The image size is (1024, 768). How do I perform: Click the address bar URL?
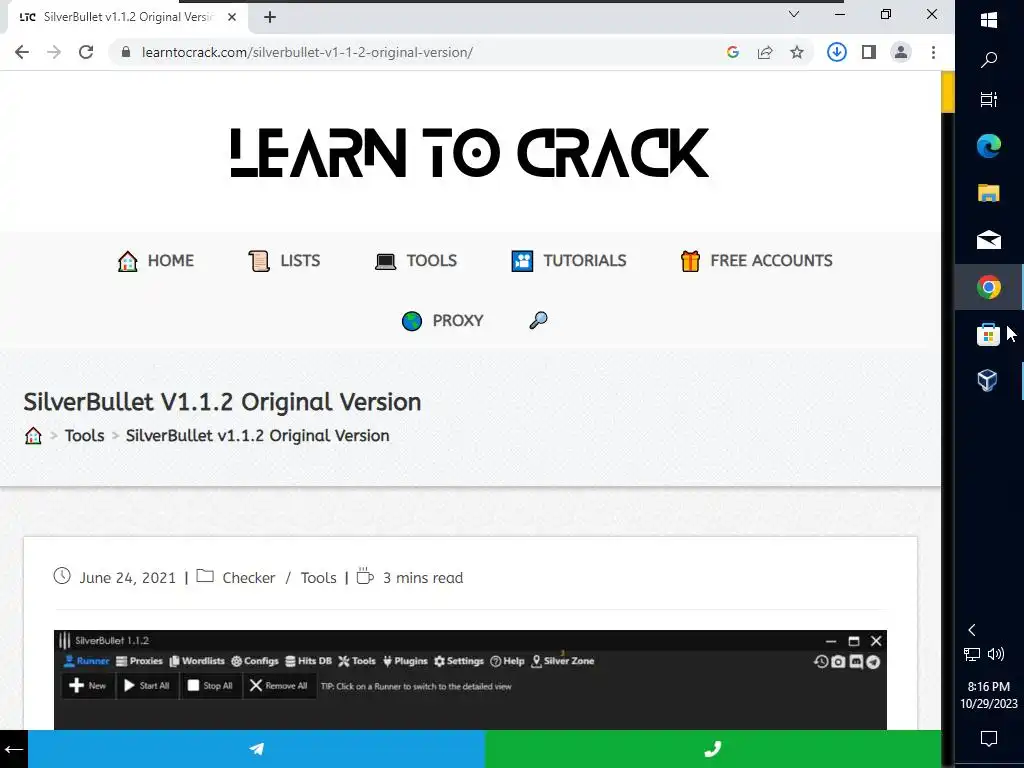(307, 52)
